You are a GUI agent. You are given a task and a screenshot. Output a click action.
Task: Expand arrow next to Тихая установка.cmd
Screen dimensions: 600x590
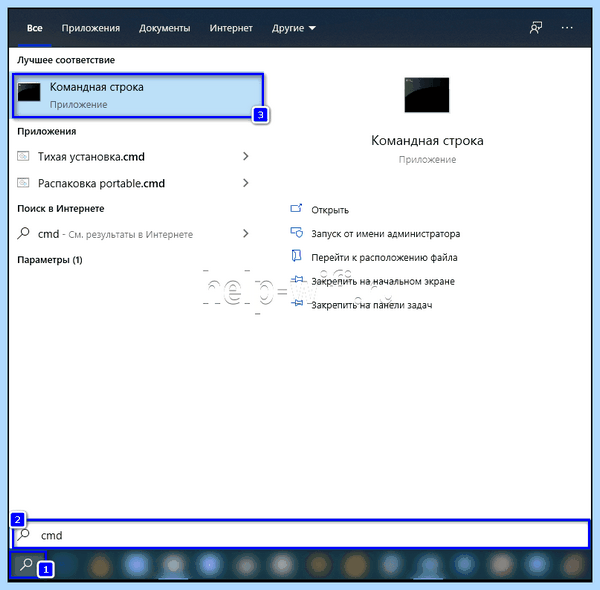pyautogui.click(x=246, y=156)
